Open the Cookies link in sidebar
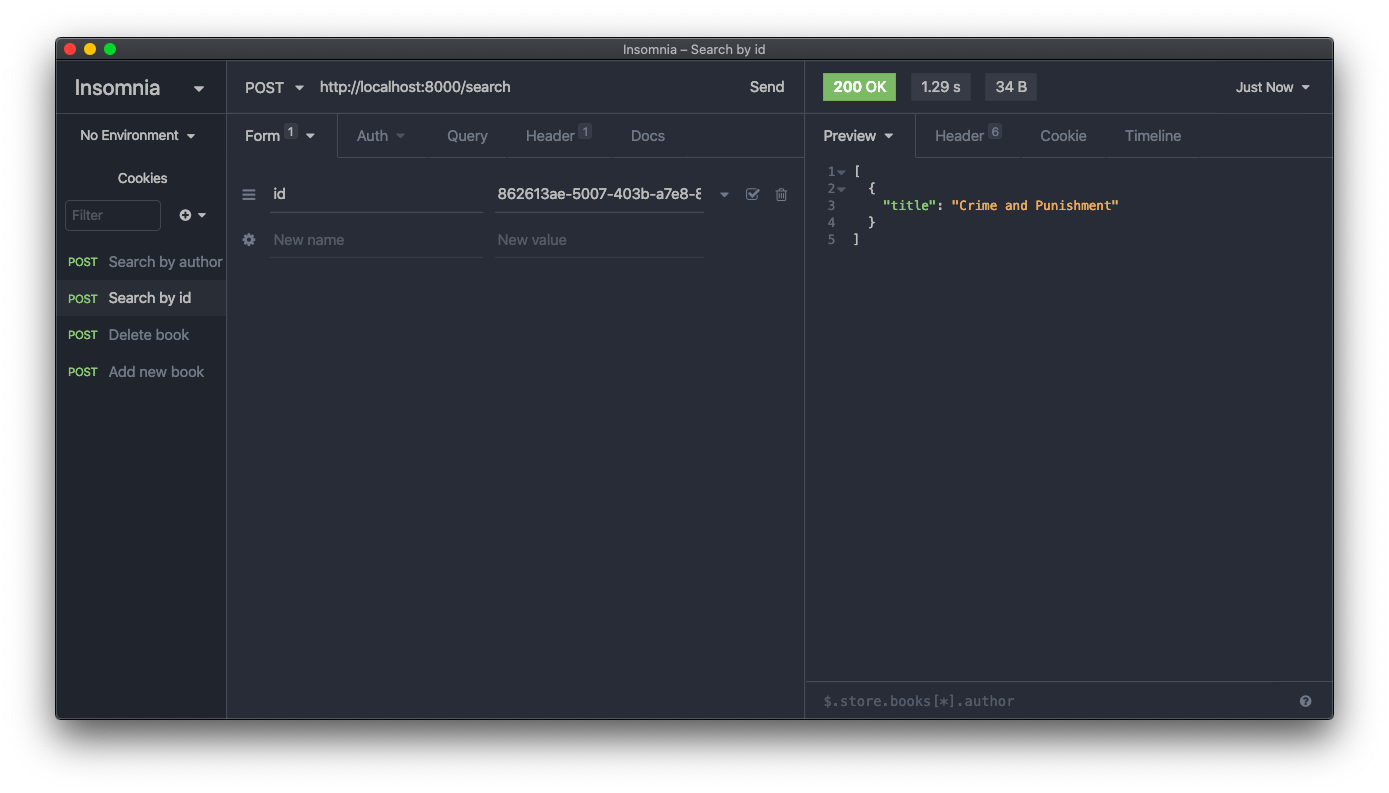This screenshot has width=1389, height=793. (142, 178)
